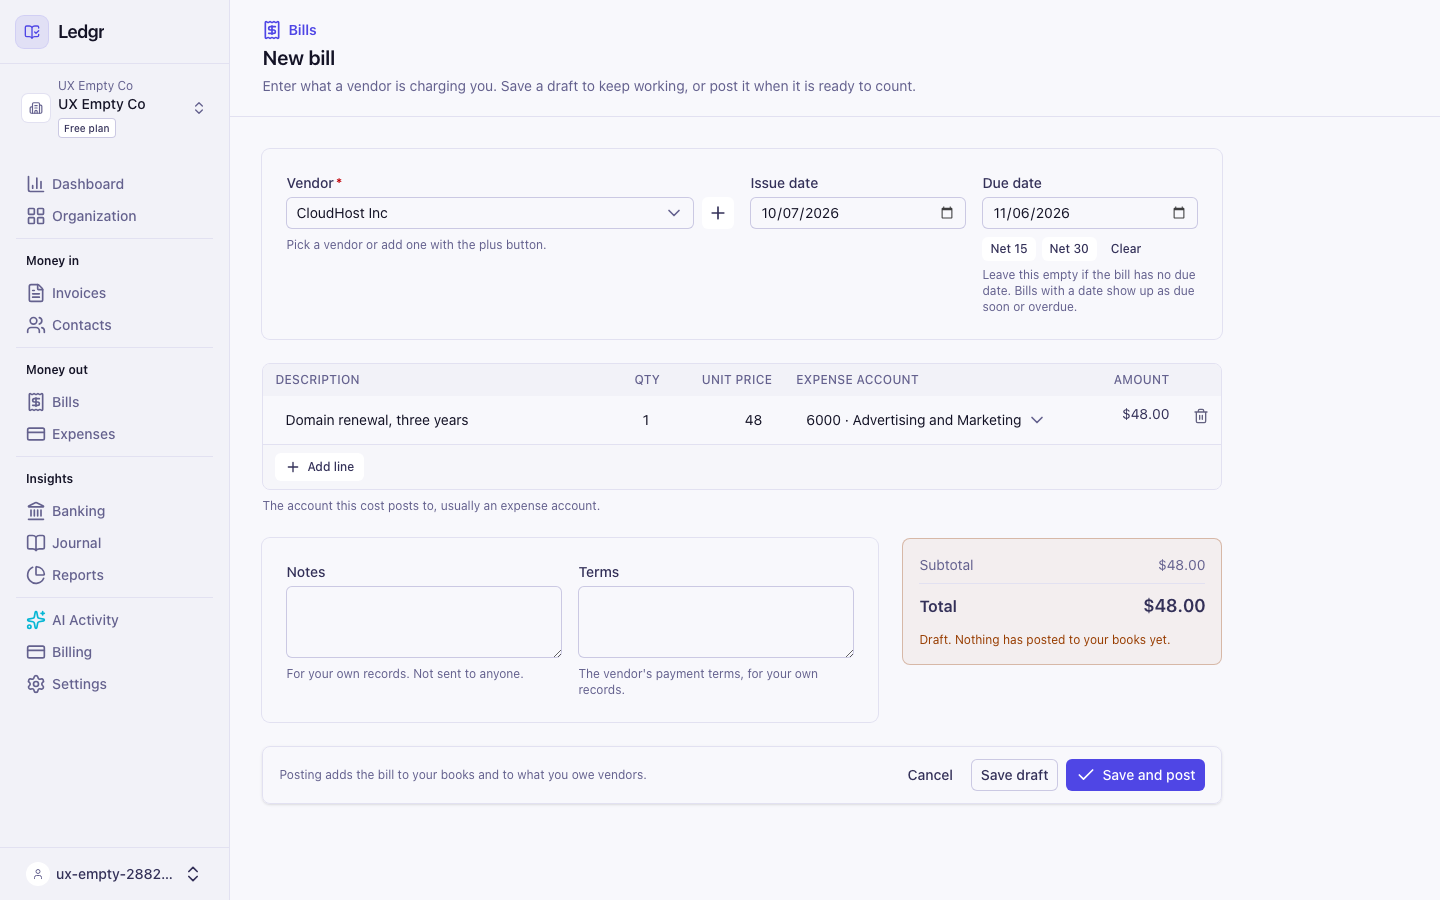Click the Bills sidebar icon
1440x900 pixels.
[x=36, y=402]
